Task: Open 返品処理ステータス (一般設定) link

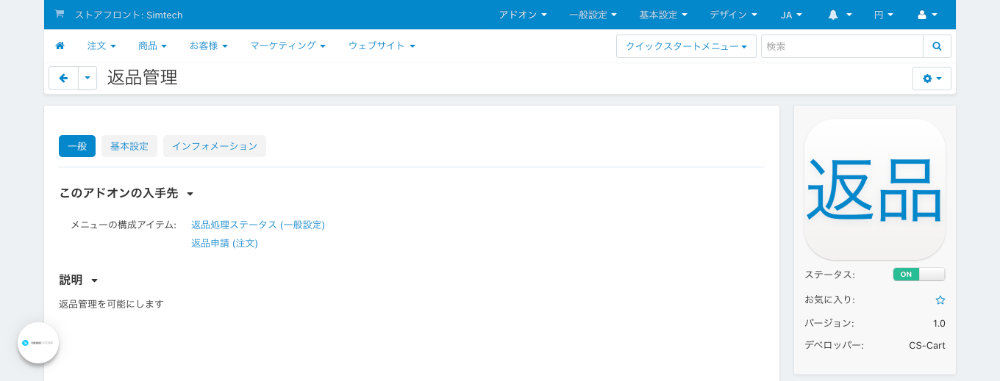Action: pyautogui.click(x=258, y=225)
